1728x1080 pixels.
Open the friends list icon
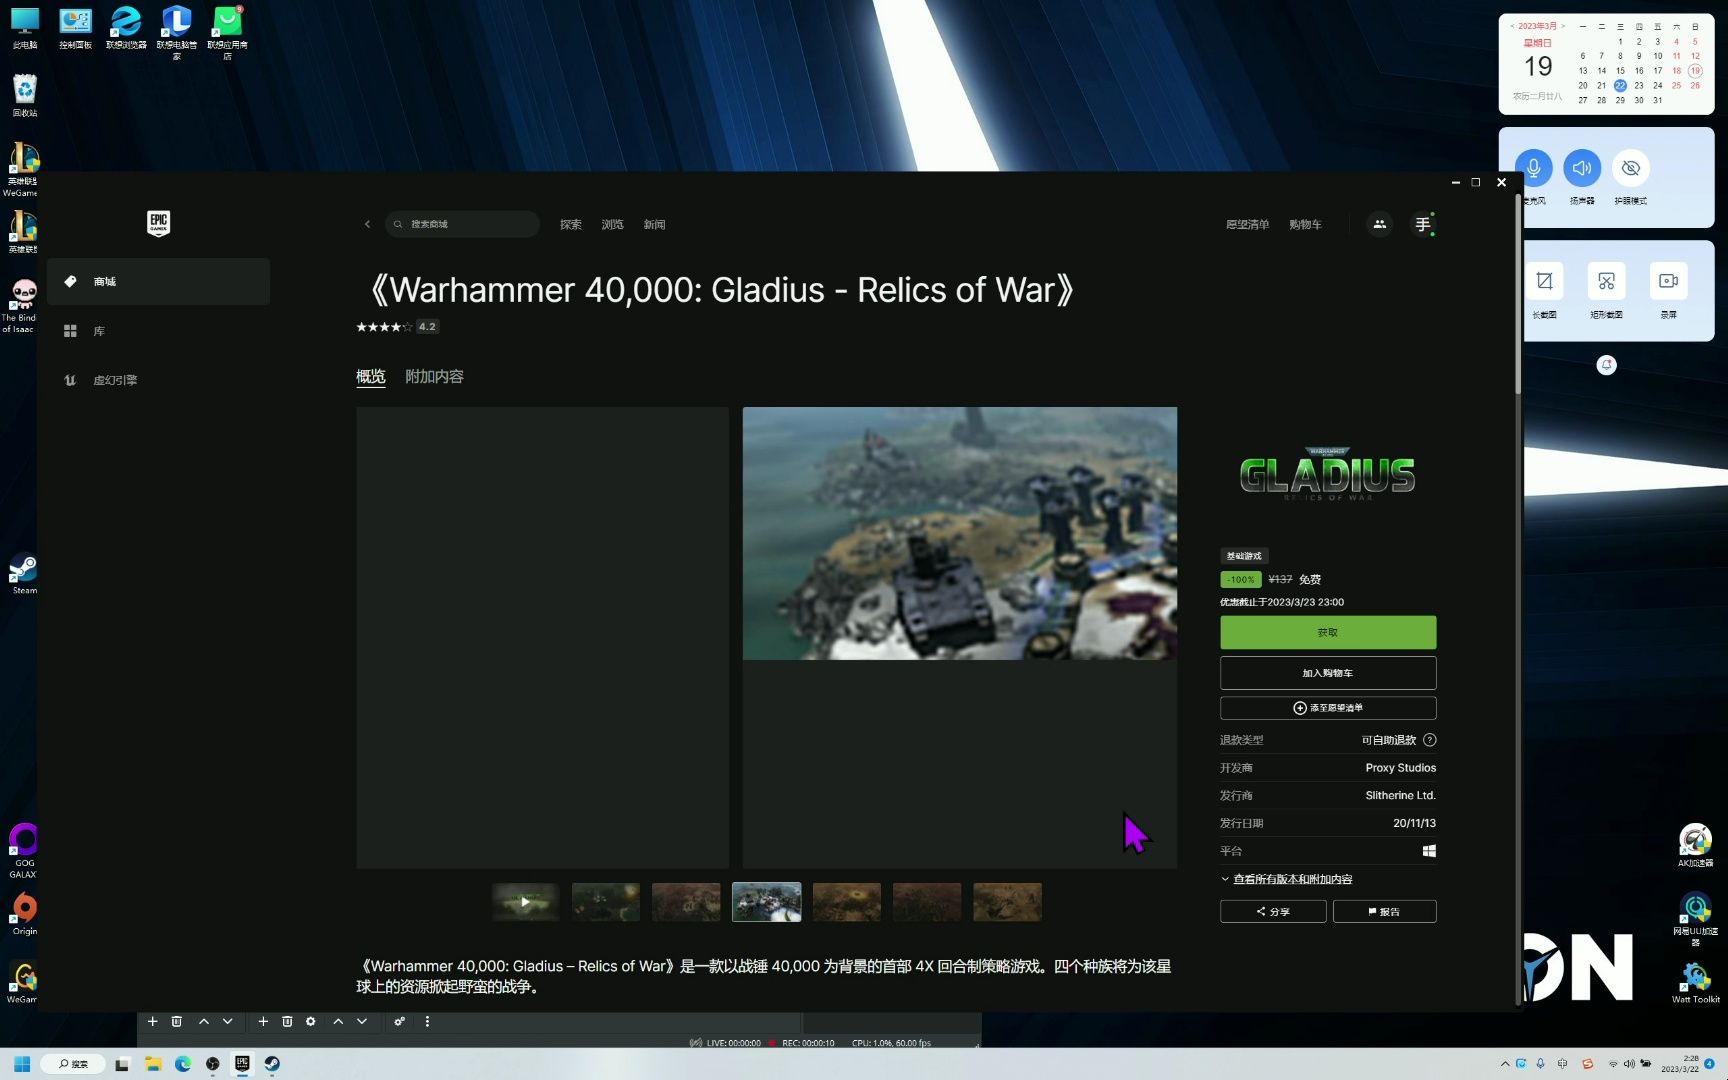pos(1379,224)
